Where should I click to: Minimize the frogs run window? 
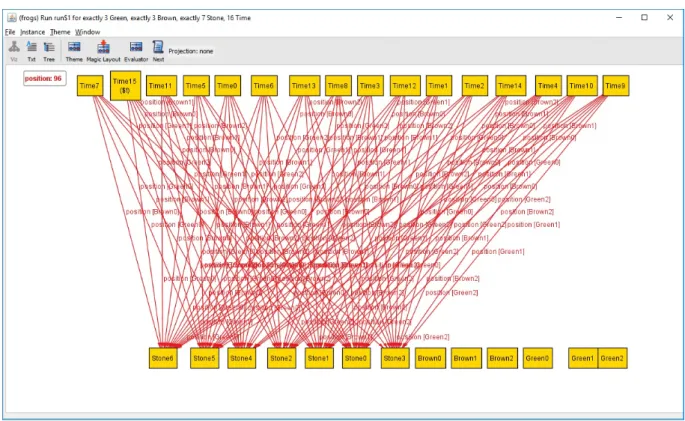(619, 17)
